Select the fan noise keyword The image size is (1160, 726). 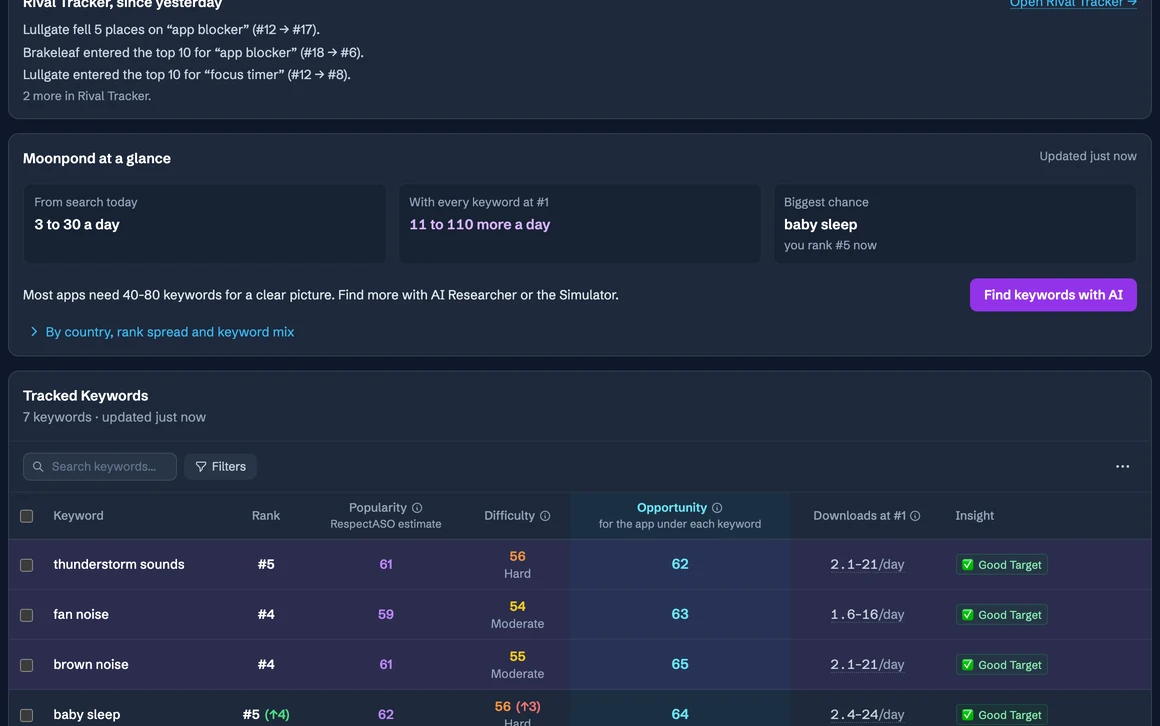click(x=81, y=614)
